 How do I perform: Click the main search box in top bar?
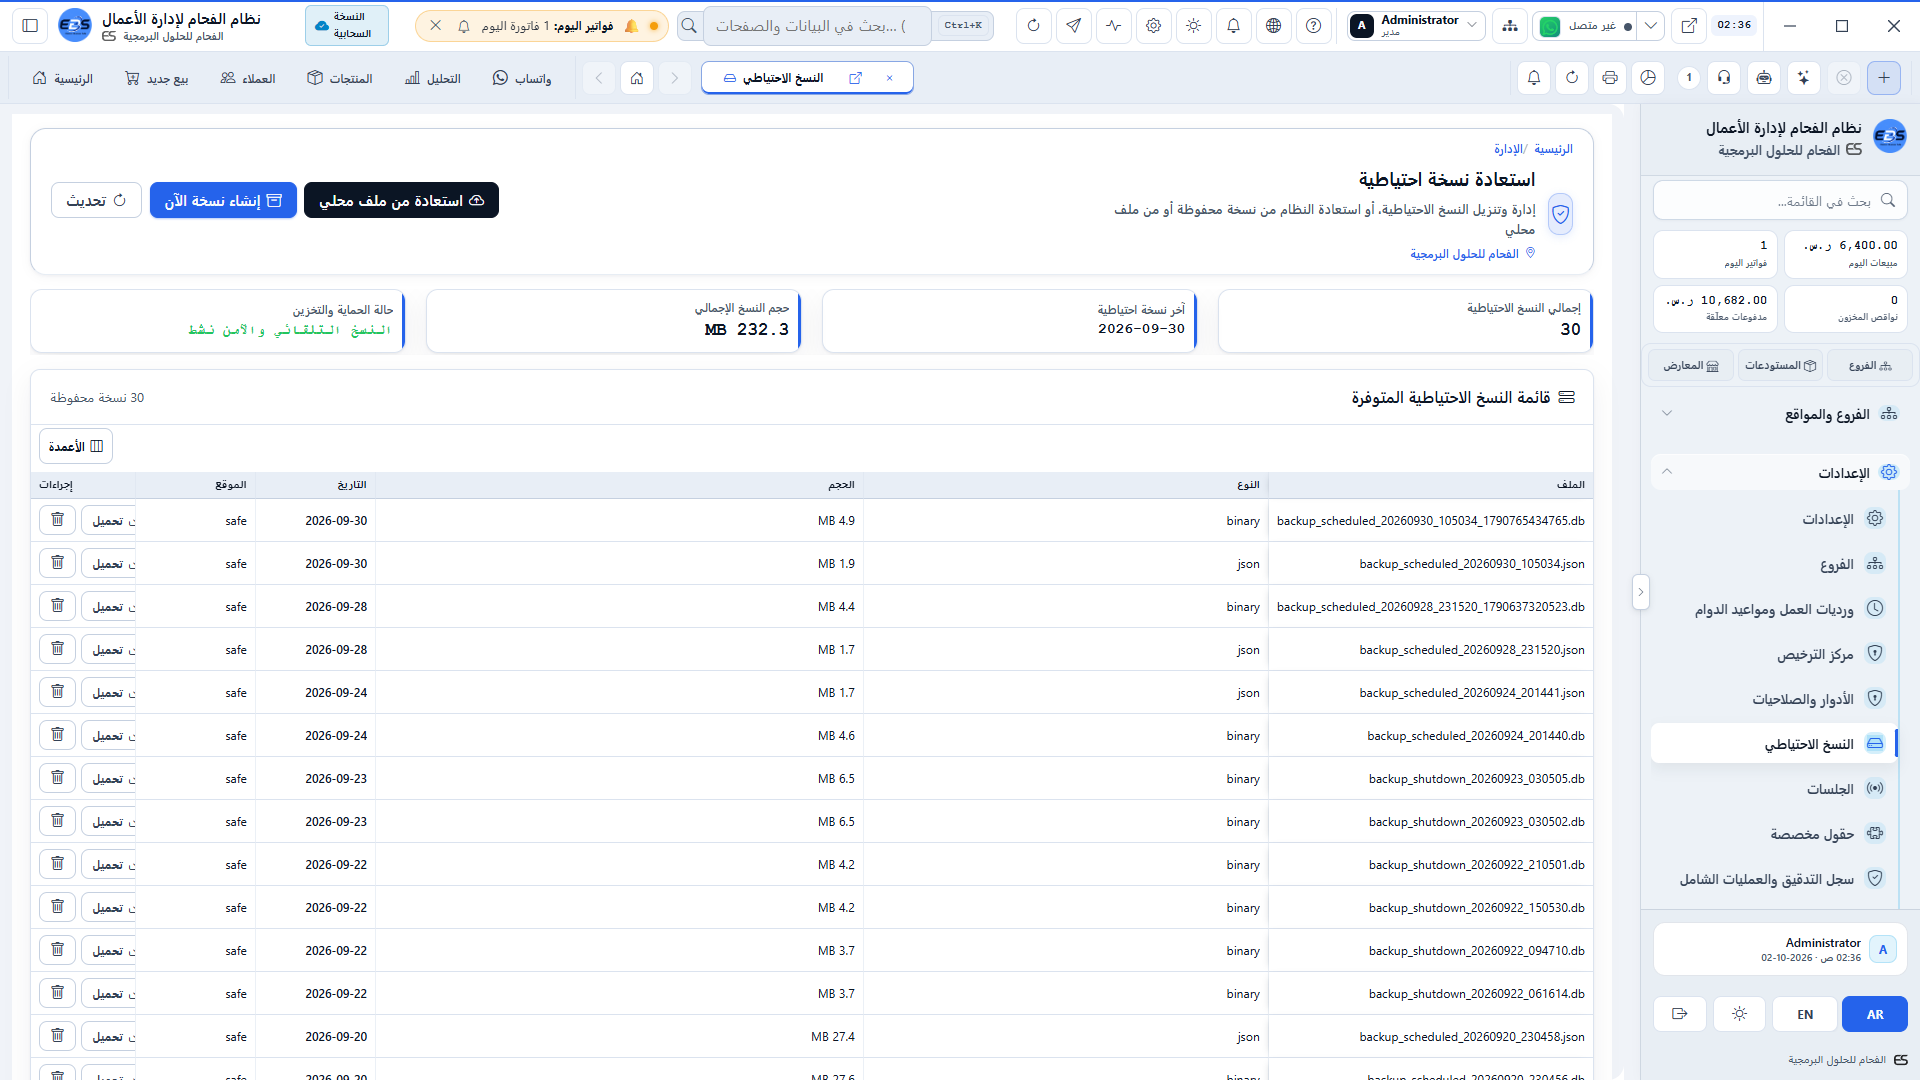point(817,26)
